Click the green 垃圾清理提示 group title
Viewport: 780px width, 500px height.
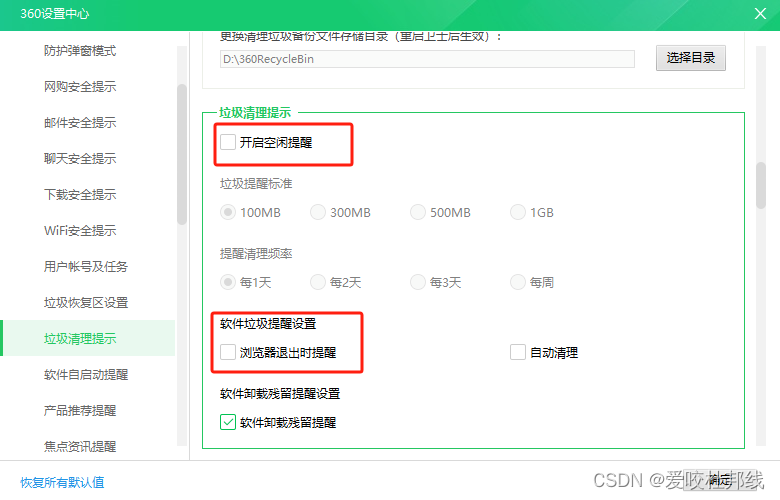pos(255,112)
